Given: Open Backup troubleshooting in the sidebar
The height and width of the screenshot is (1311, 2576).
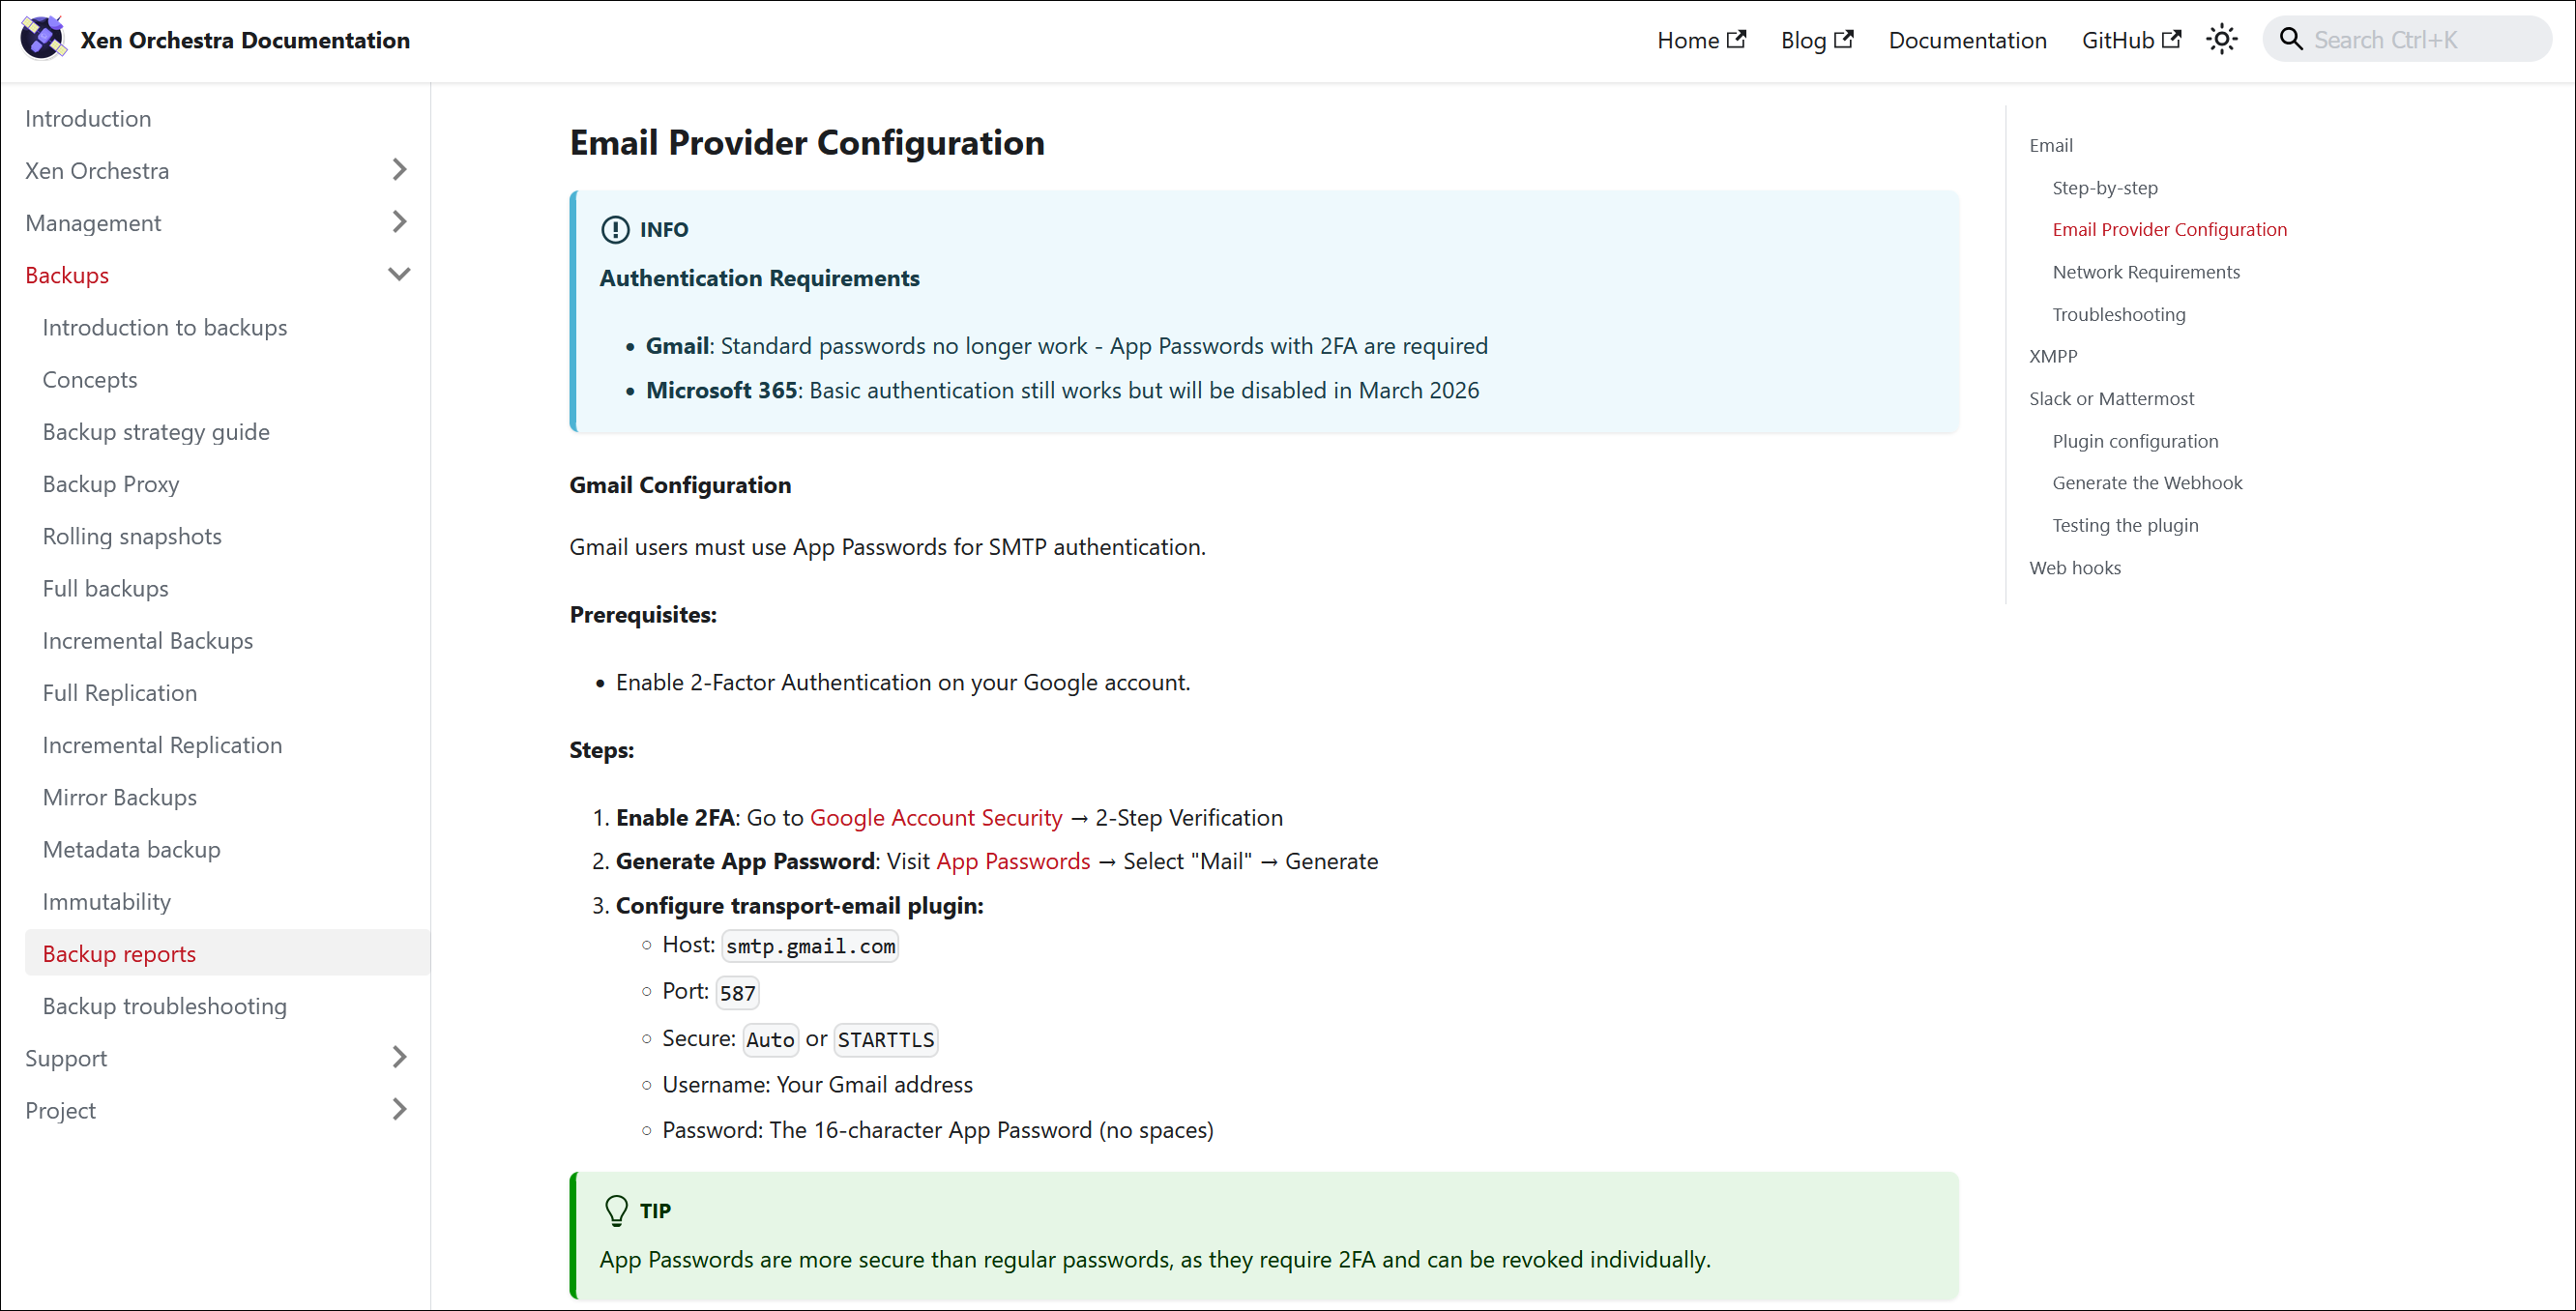Looking at the screenshot, I should pos(164,1006).
